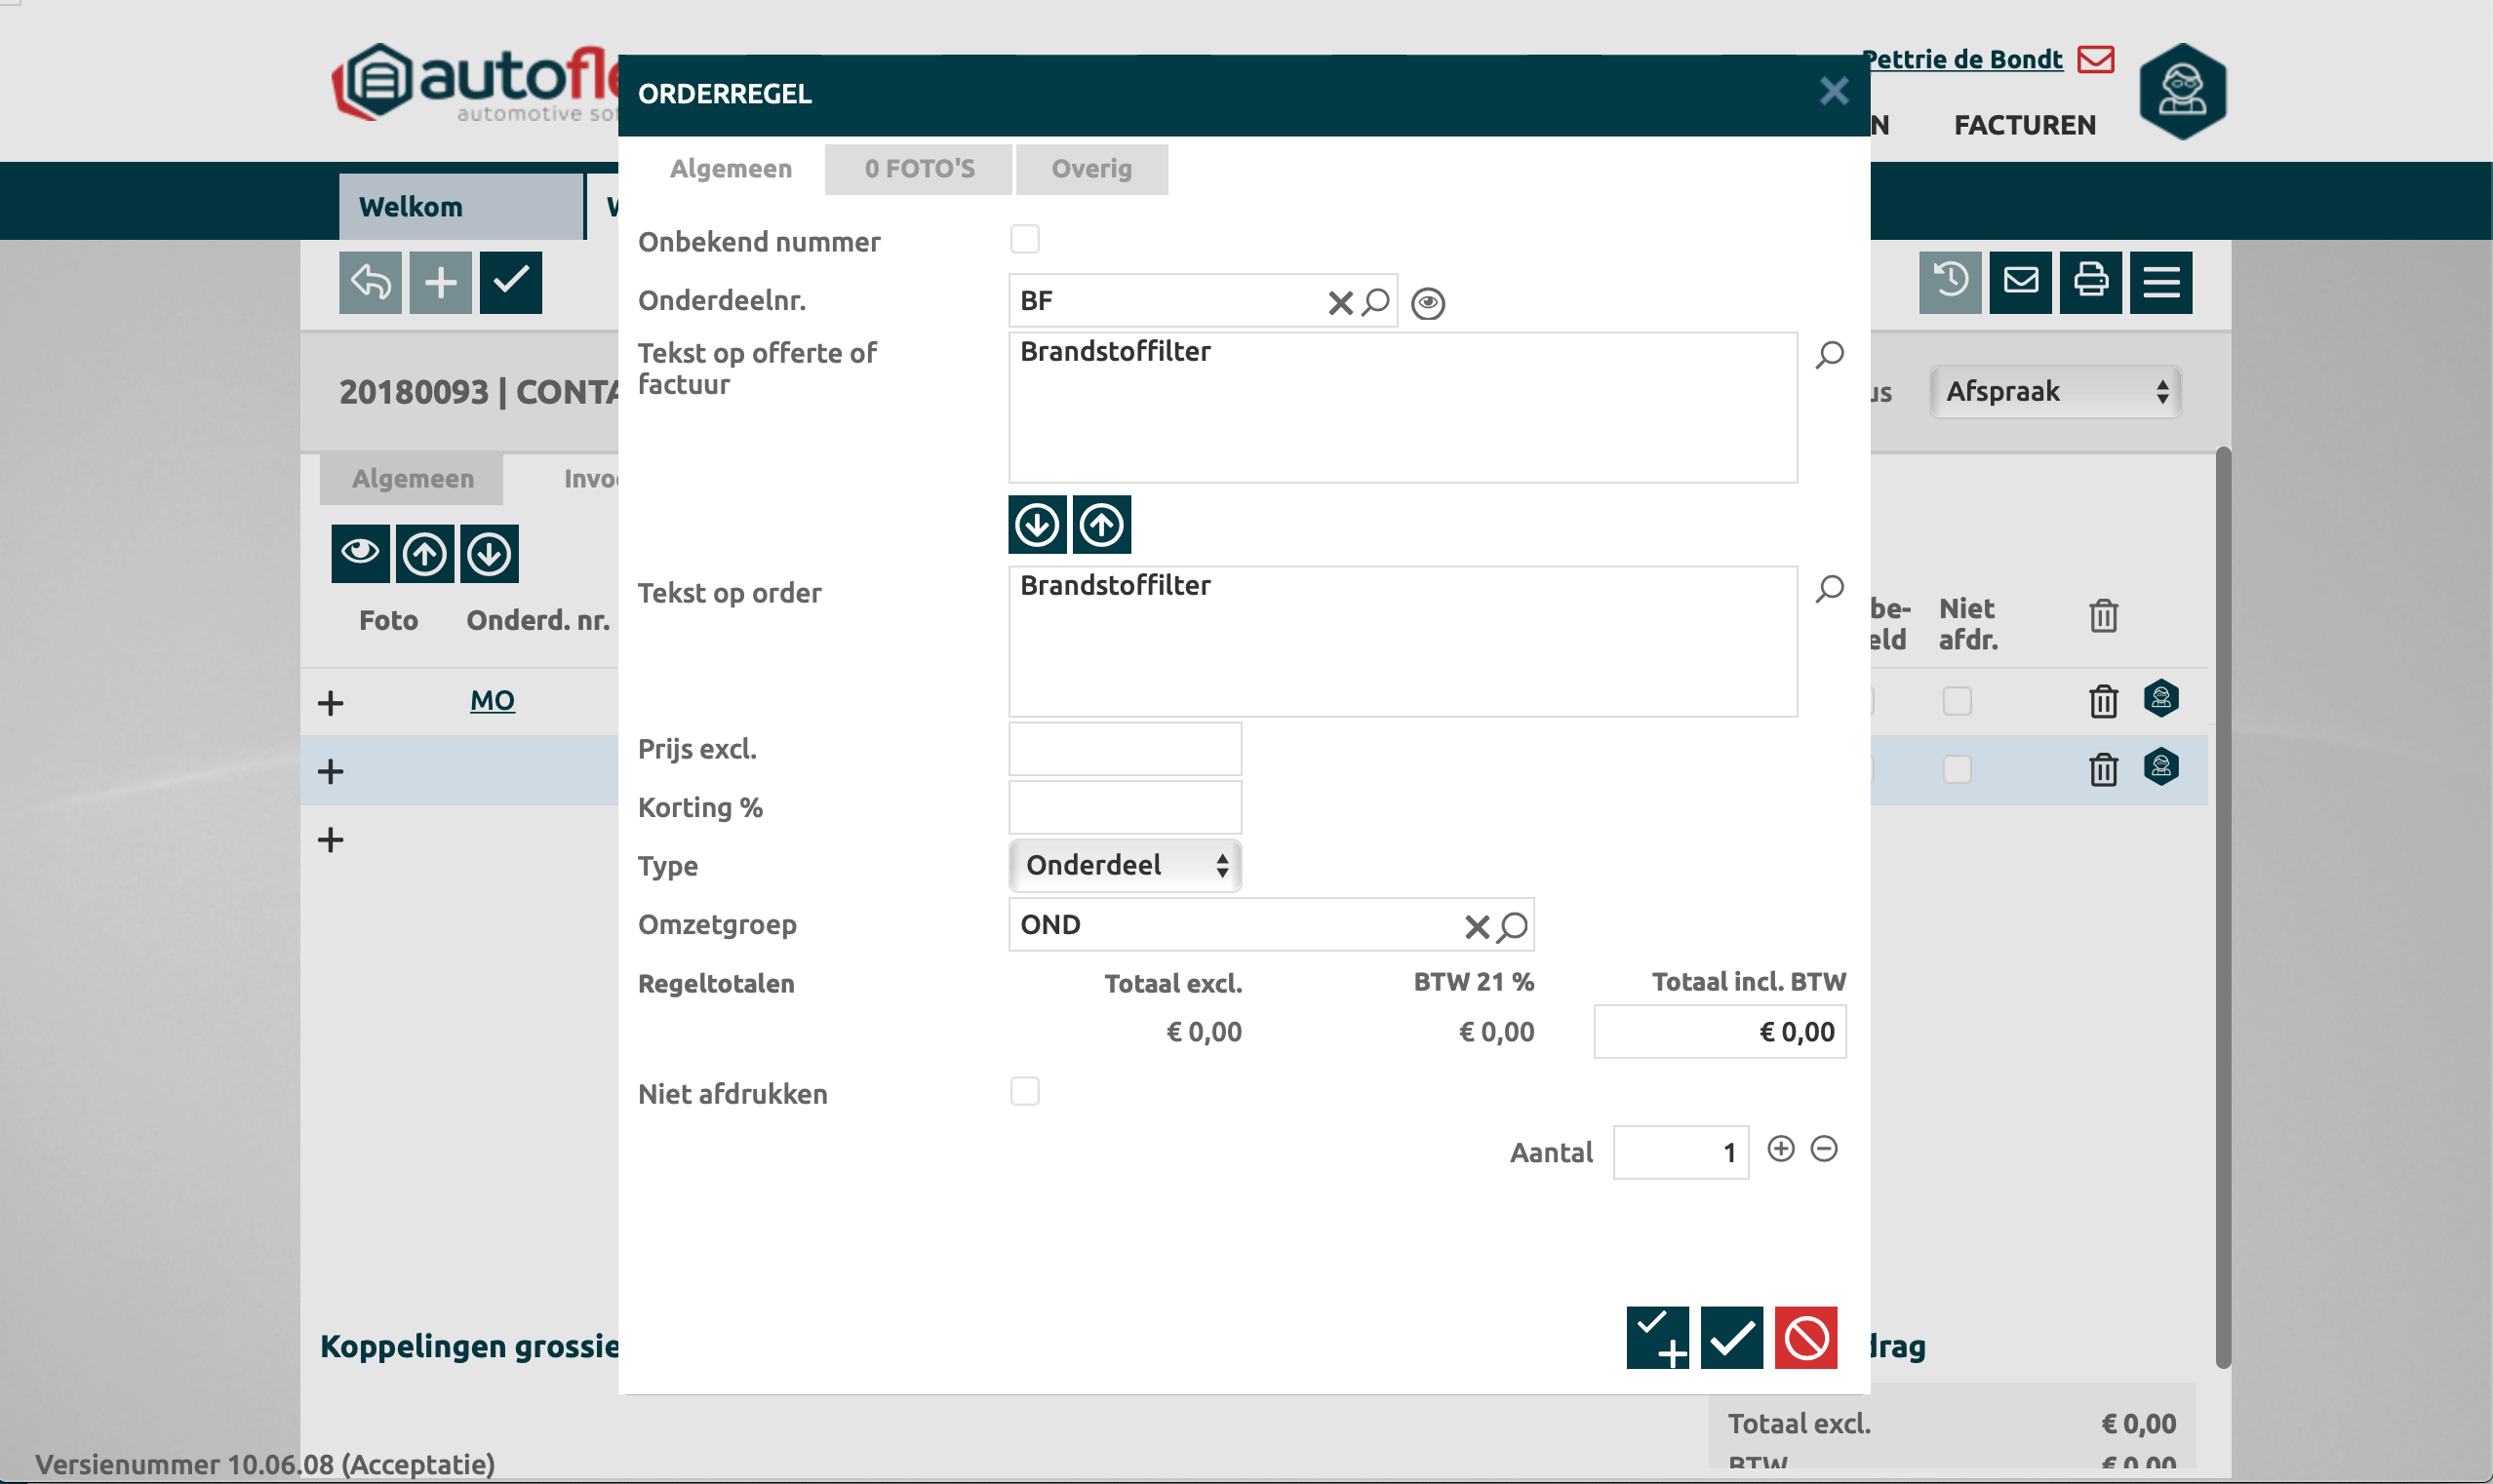This screenshot has width=2493, height=1484.
Task: Search texts for Tekst op order
Action: click(x=1829, y=588)
